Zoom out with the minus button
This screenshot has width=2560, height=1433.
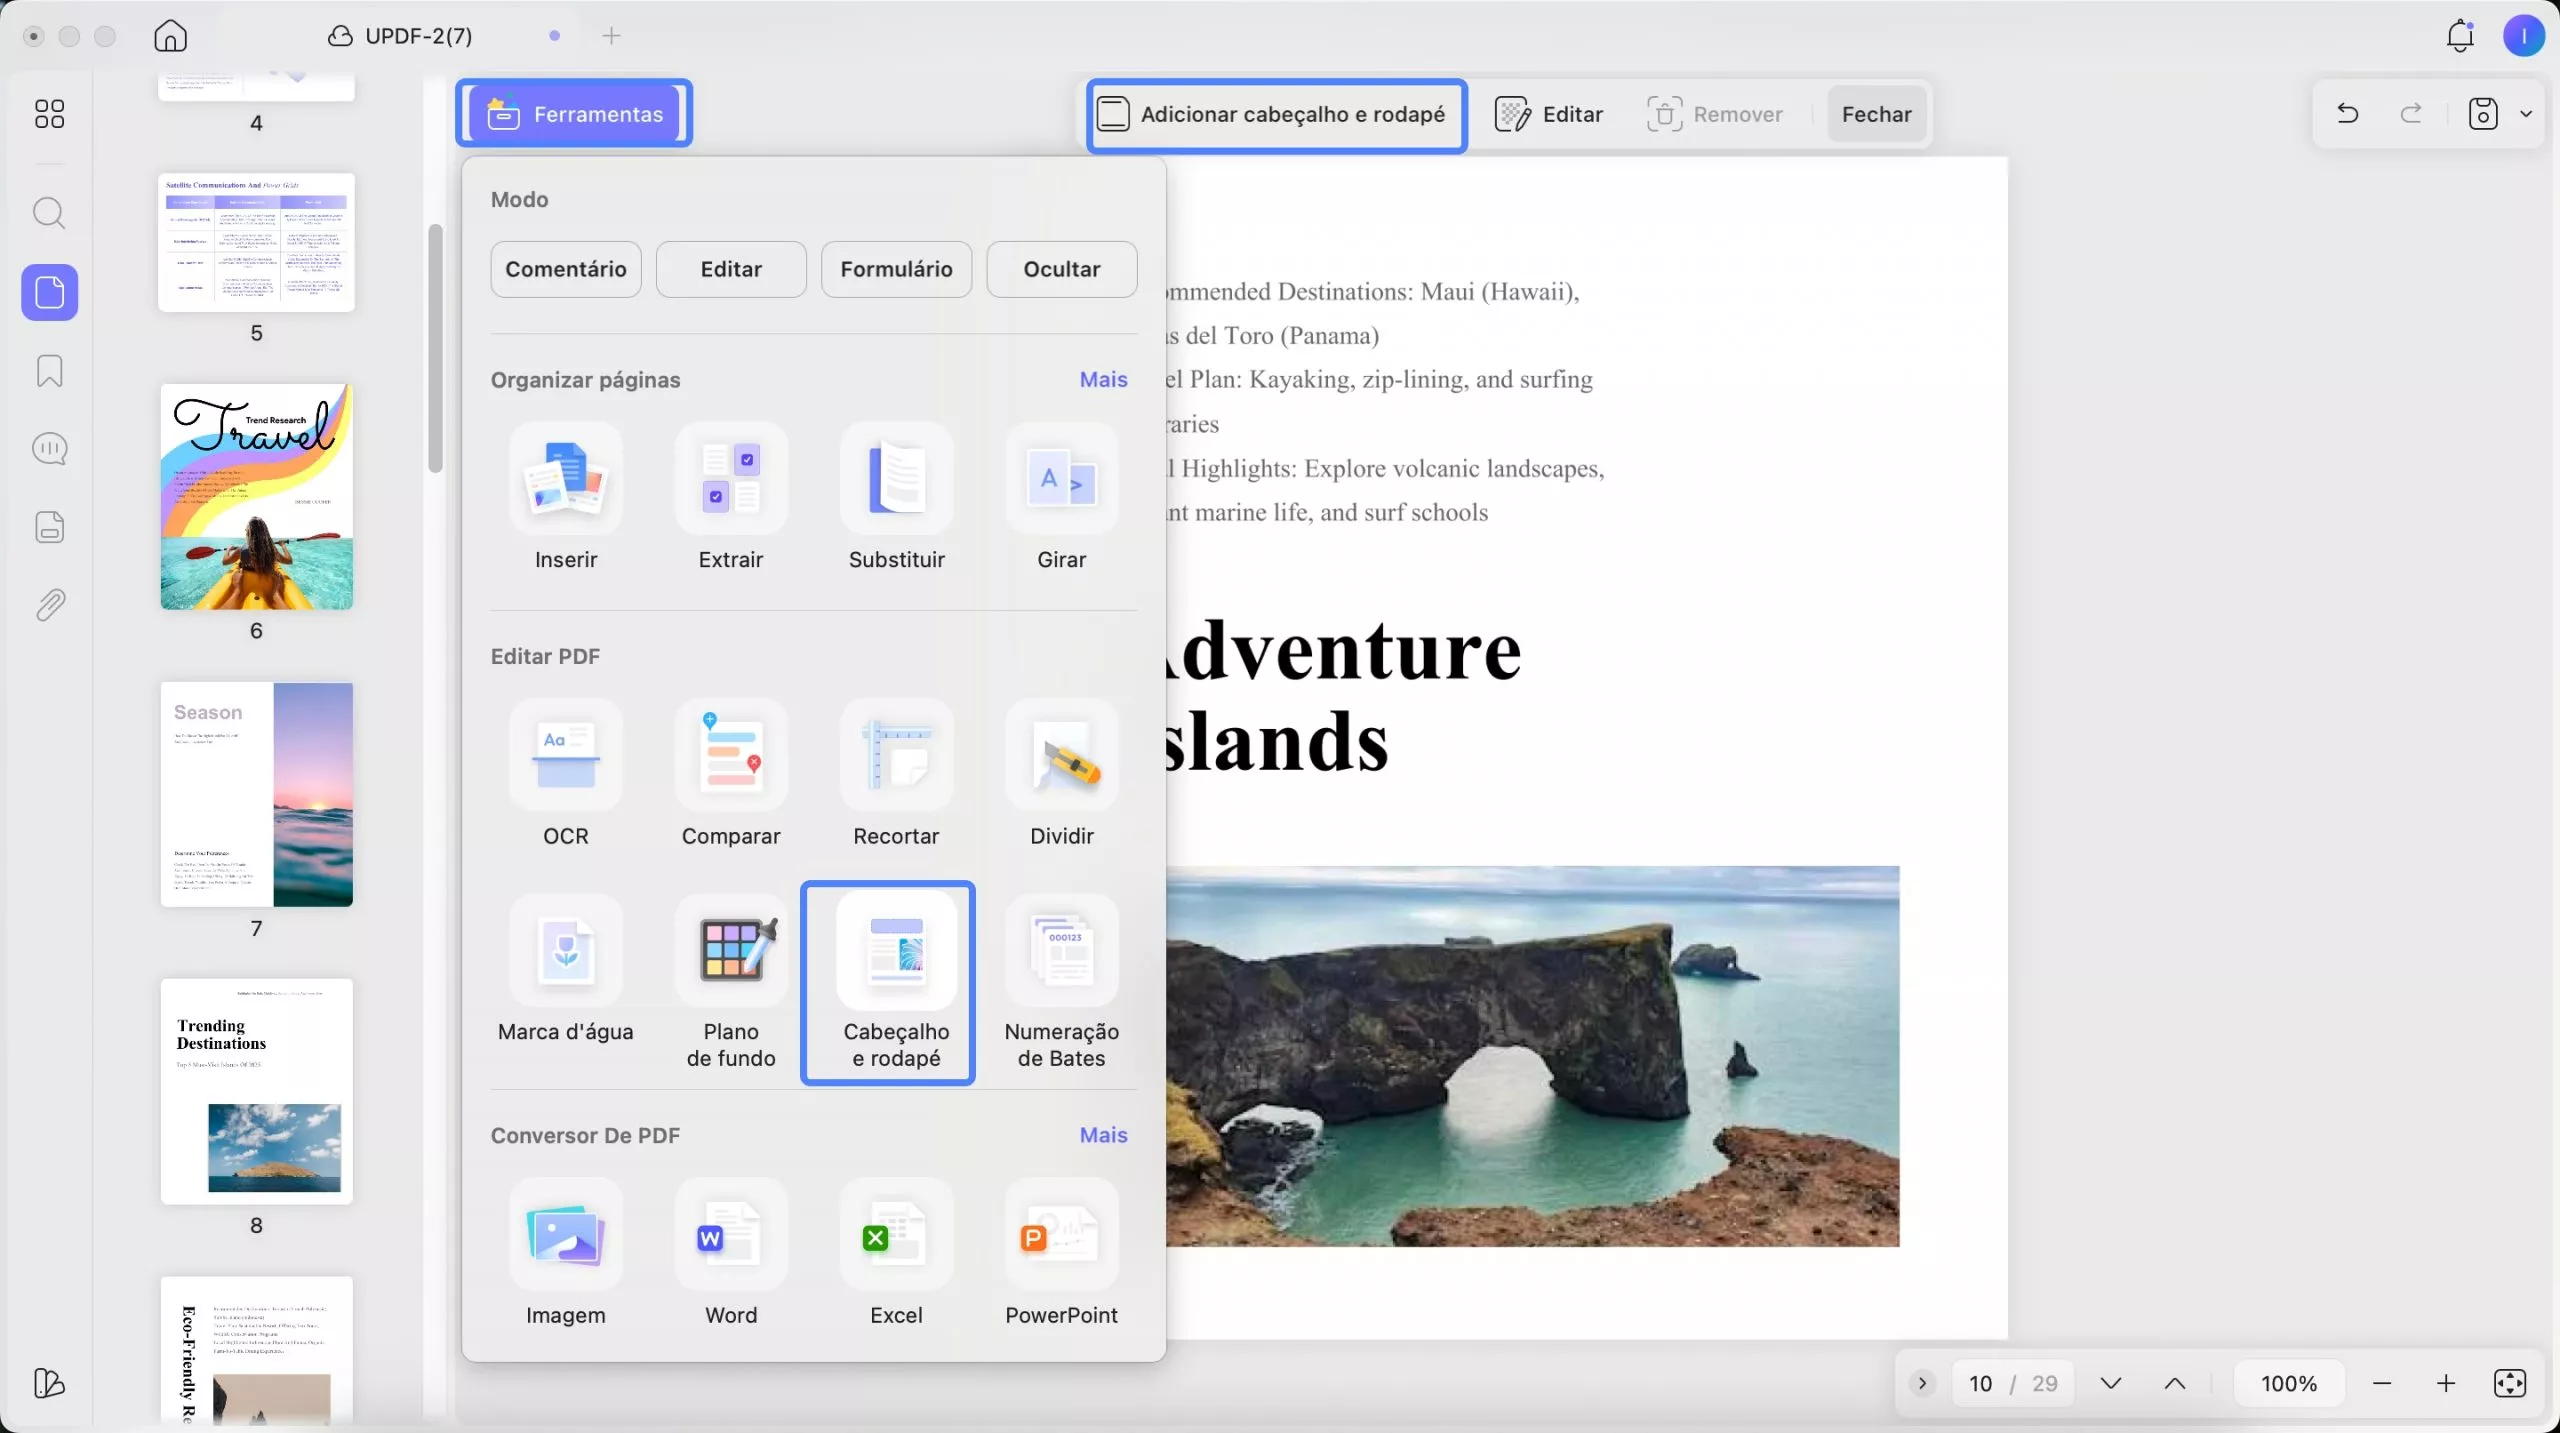[2382, 1383]
